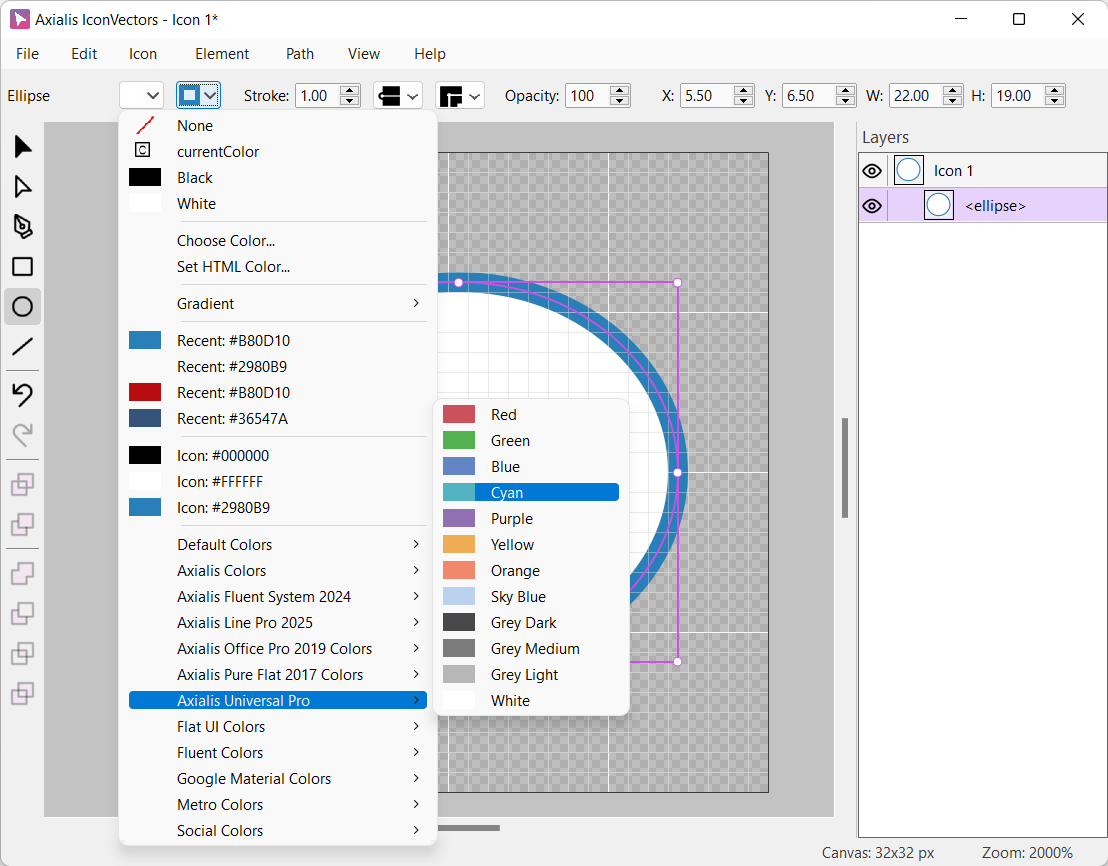This screenshot has height=866, width=1108.
Task: Select the Node edit tool
Action: pos(22,187)
